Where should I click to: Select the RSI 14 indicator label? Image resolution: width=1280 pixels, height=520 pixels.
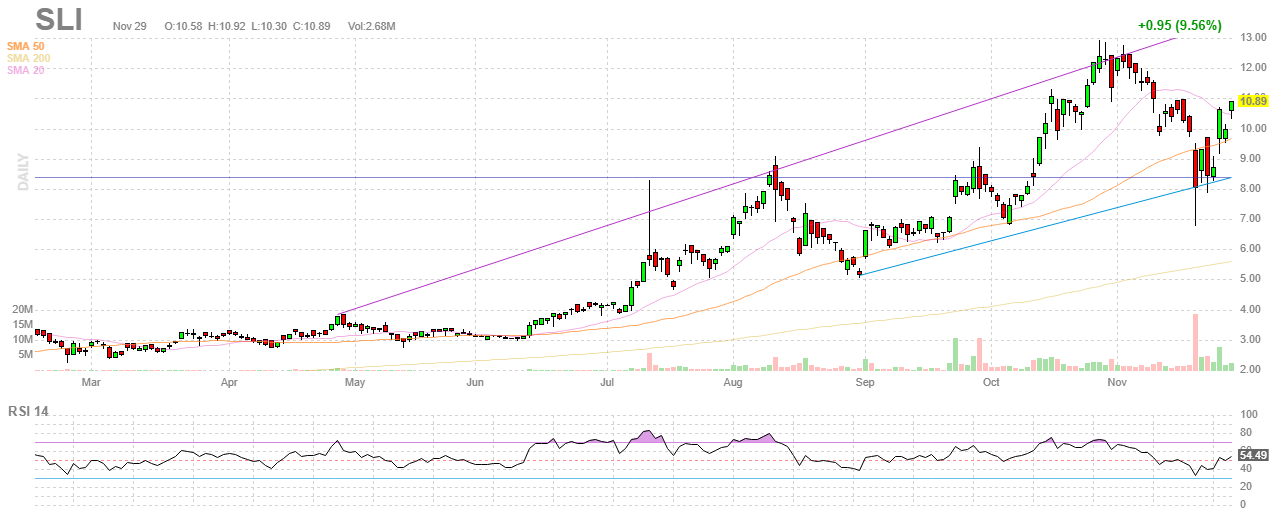coord(31,409)
